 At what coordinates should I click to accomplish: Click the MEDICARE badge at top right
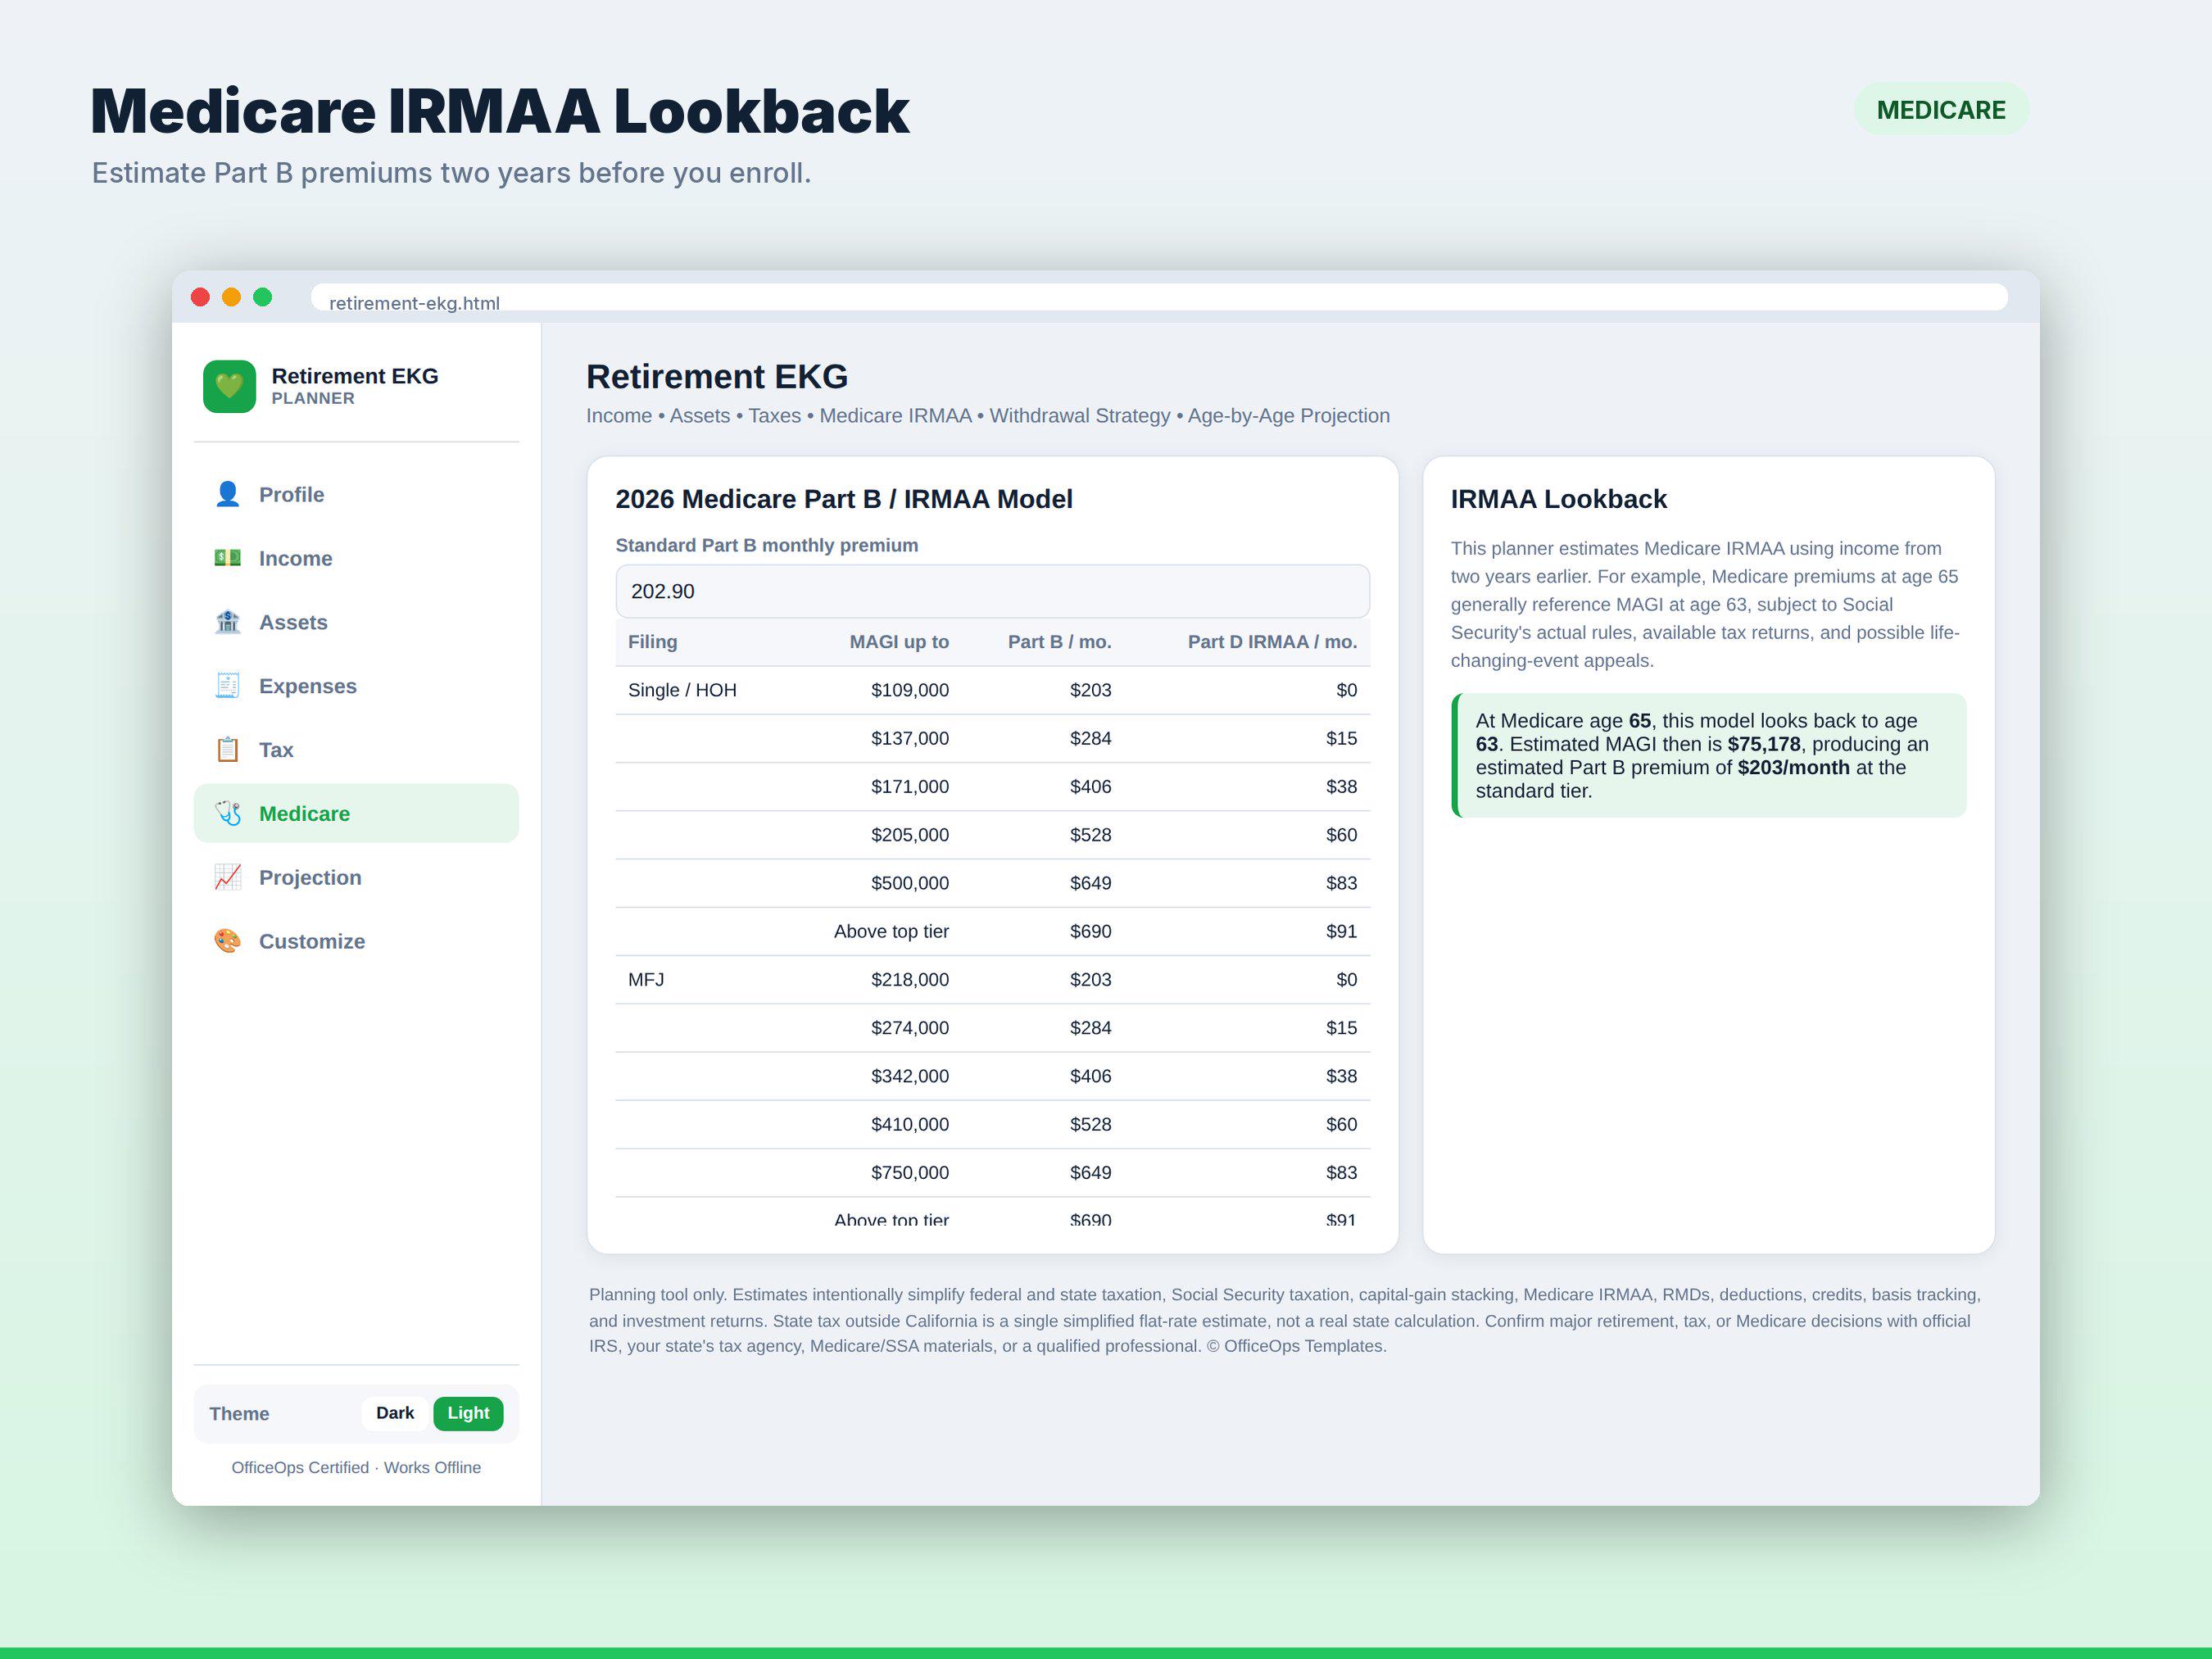[1941, 109]
